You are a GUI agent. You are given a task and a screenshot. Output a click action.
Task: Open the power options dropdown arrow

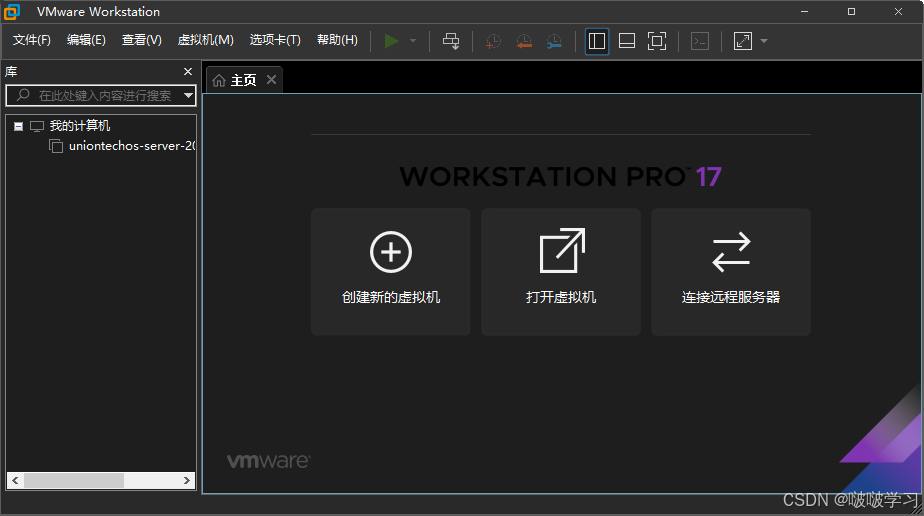413,41
